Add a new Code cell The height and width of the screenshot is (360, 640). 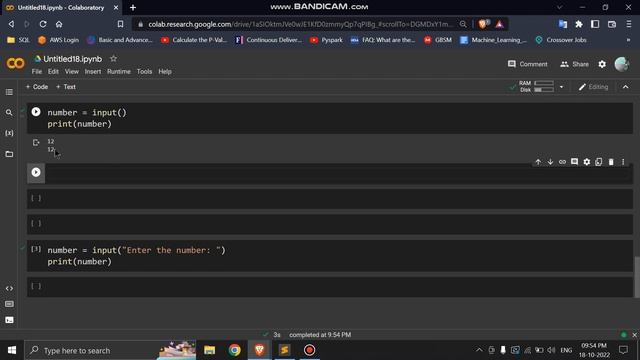(37, 87)
